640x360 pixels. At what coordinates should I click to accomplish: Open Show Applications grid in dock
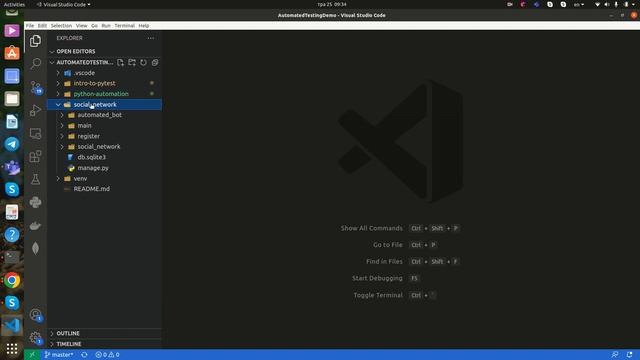[x=12, y=349]
